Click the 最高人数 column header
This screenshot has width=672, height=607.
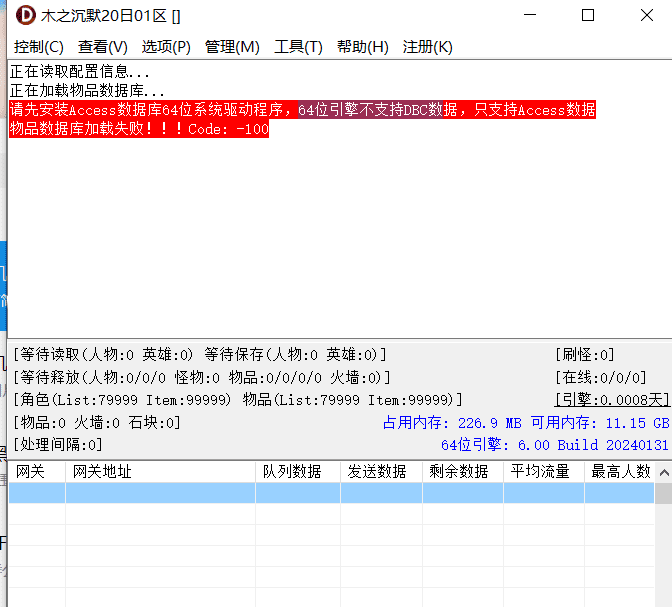tap(621, 471)
